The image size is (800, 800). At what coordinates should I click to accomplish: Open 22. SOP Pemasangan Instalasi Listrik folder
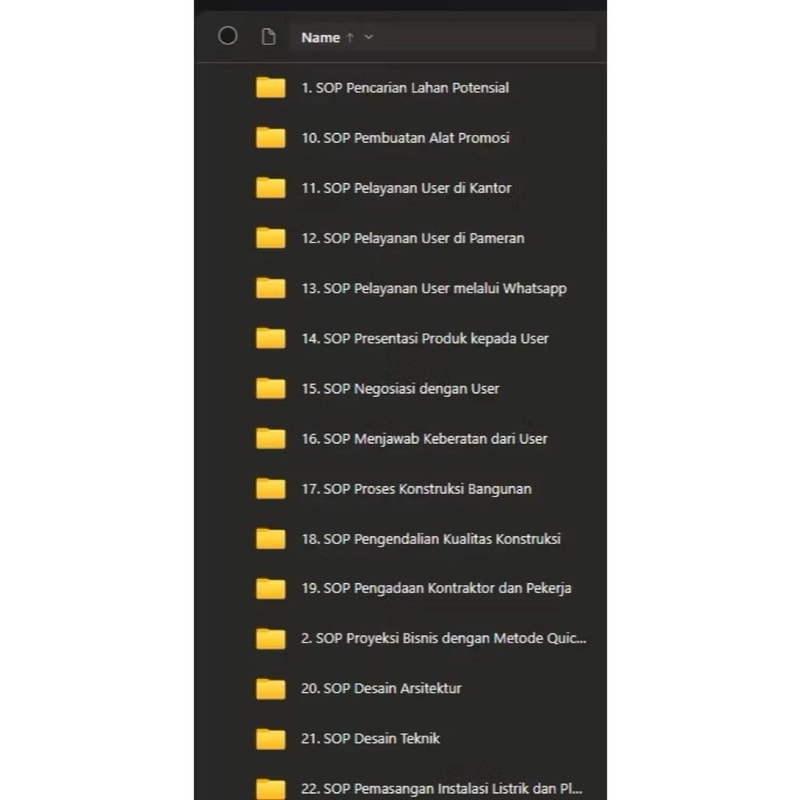(442, 788)
